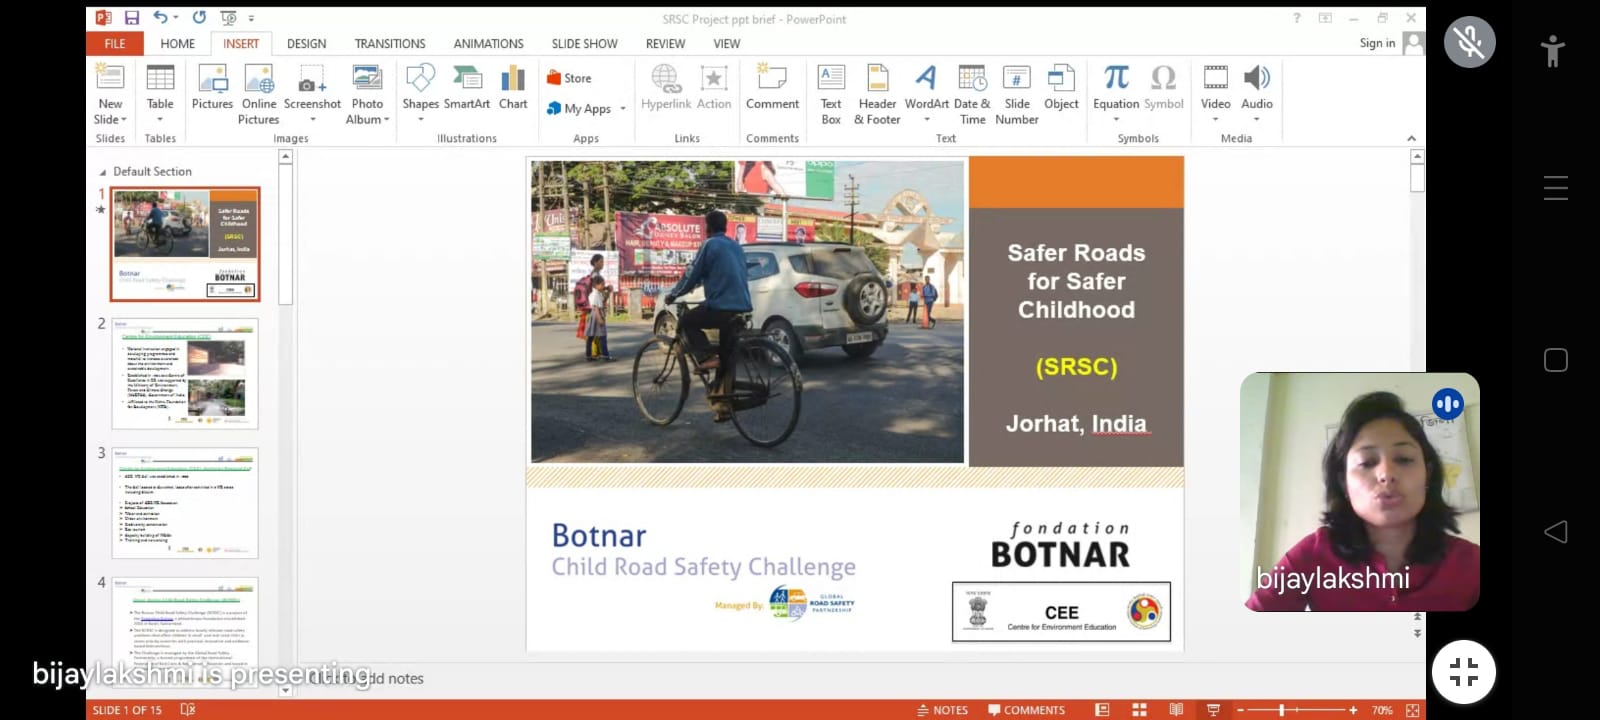Toggle the Notes pane in status bar
The image size is (1600, 720).
942,710
